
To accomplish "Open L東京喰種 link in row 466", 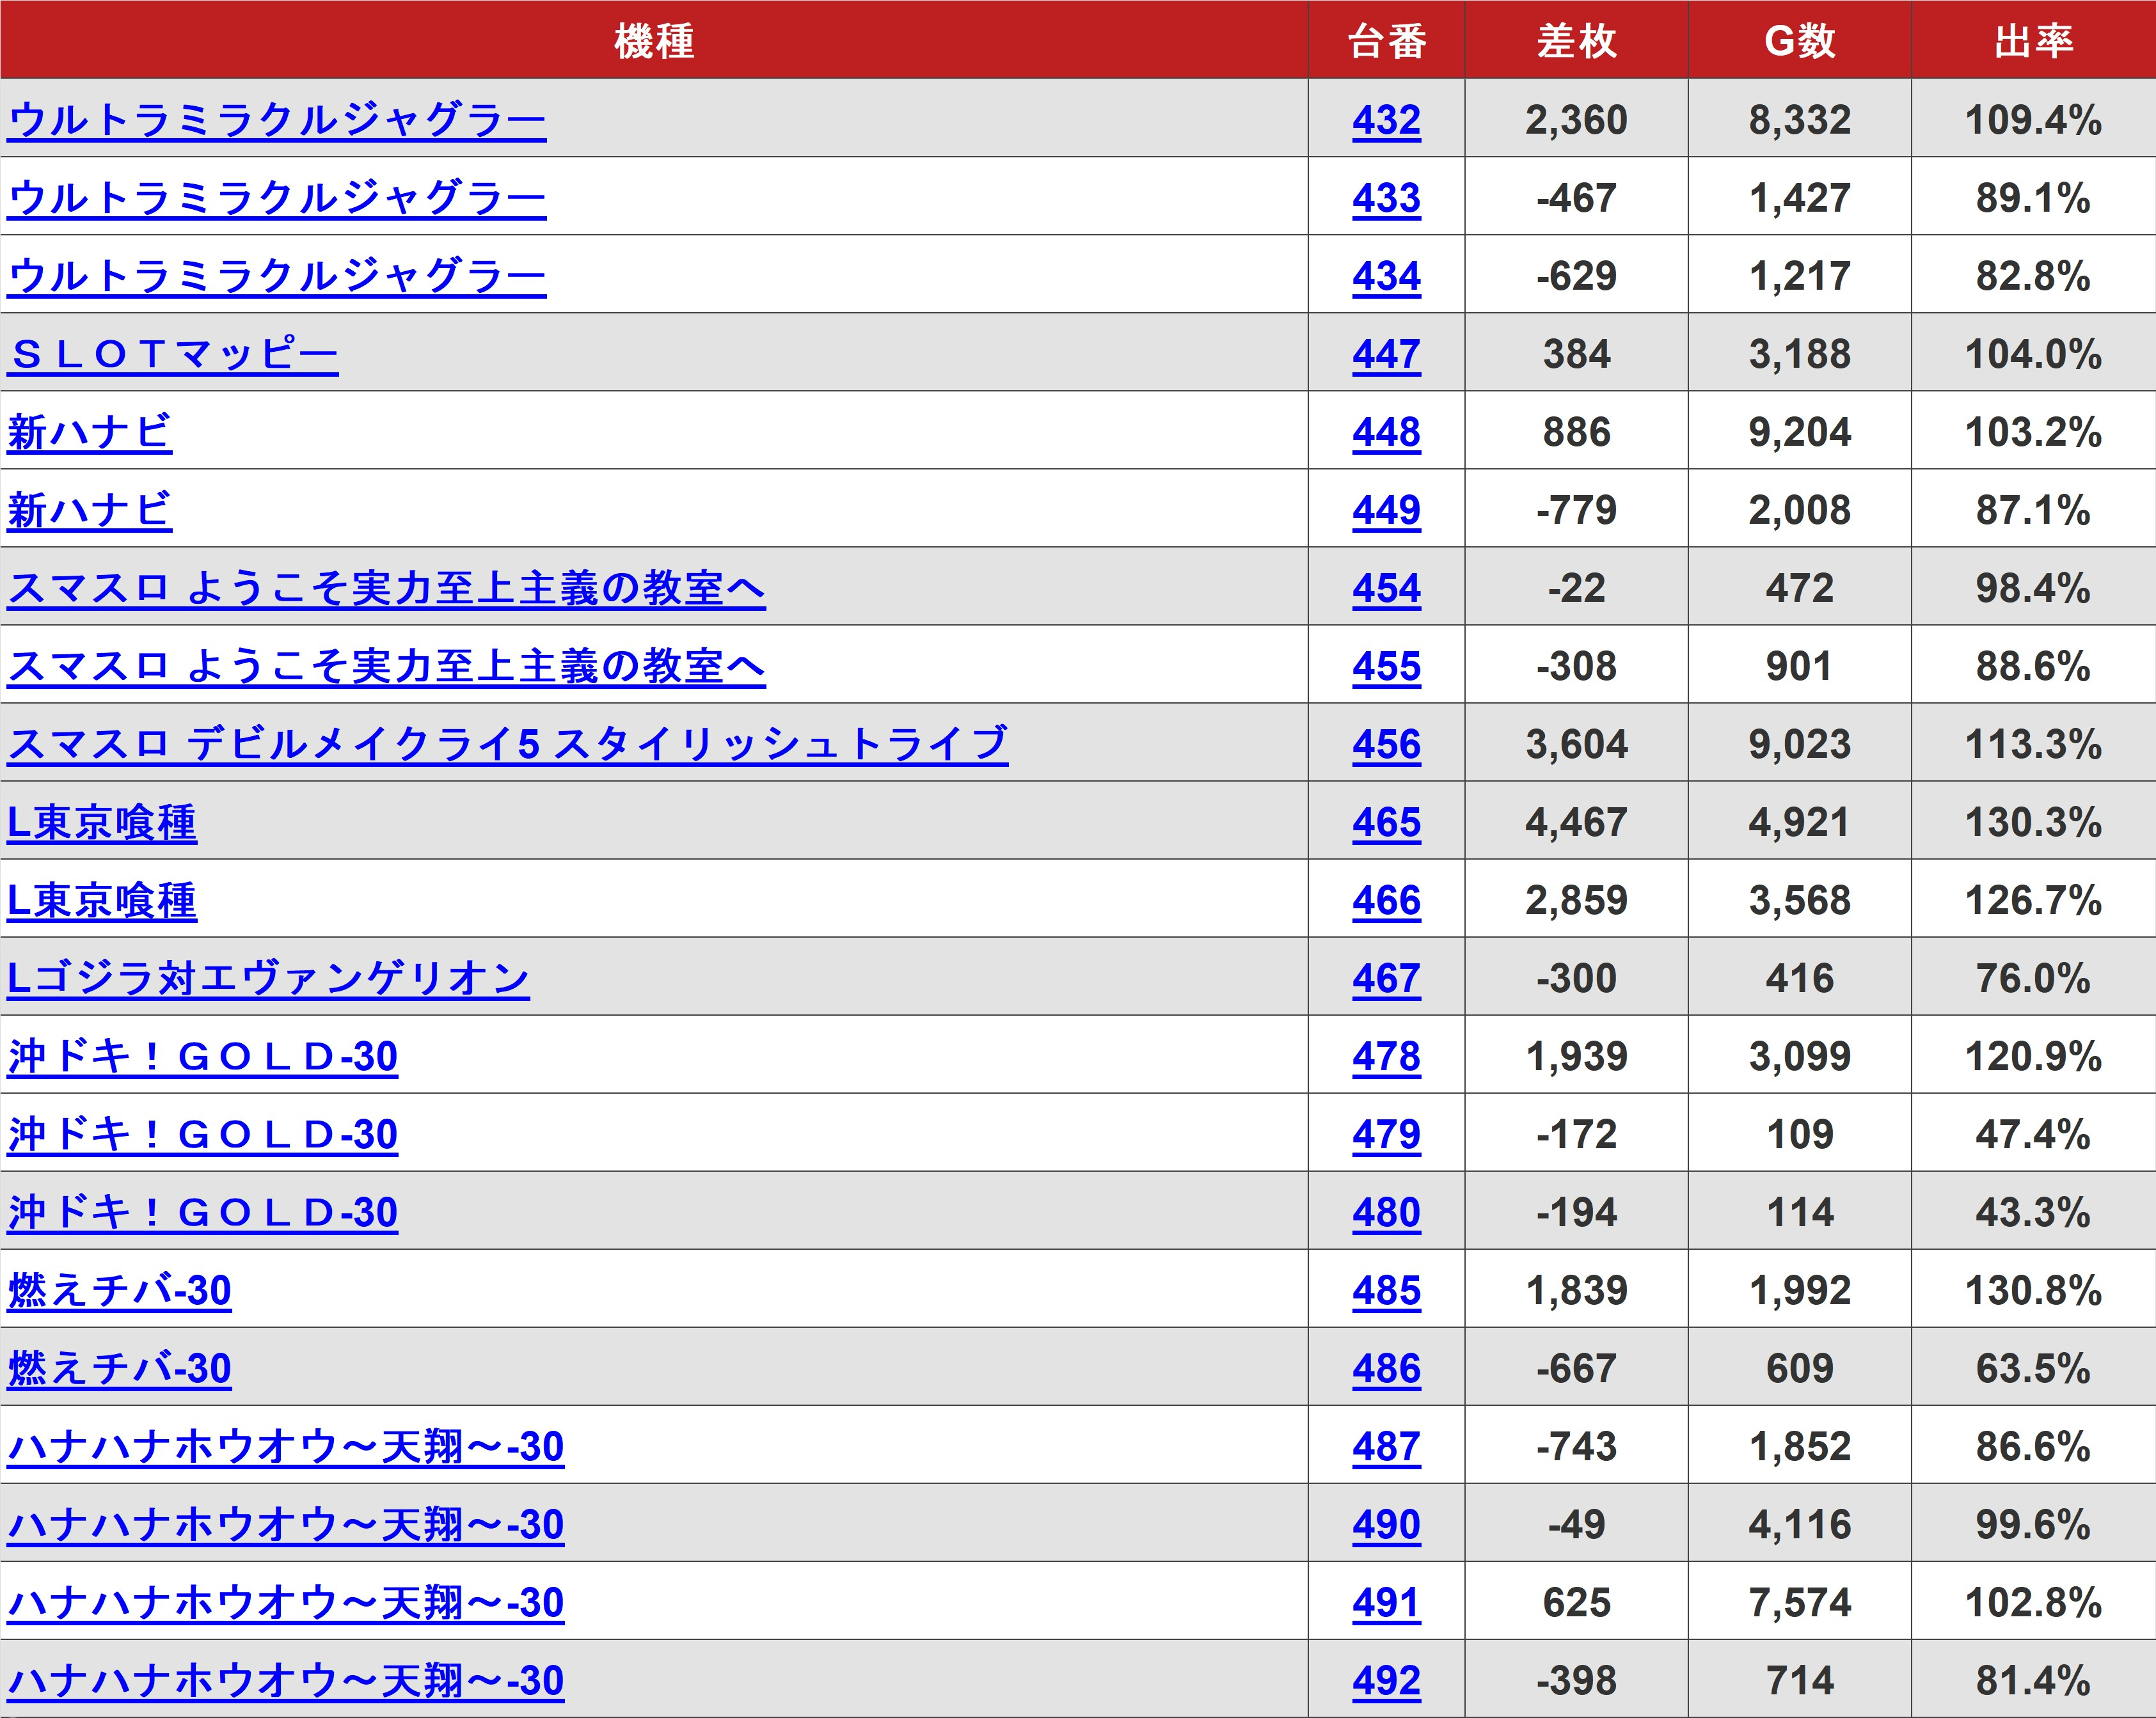I will point(102,900).
